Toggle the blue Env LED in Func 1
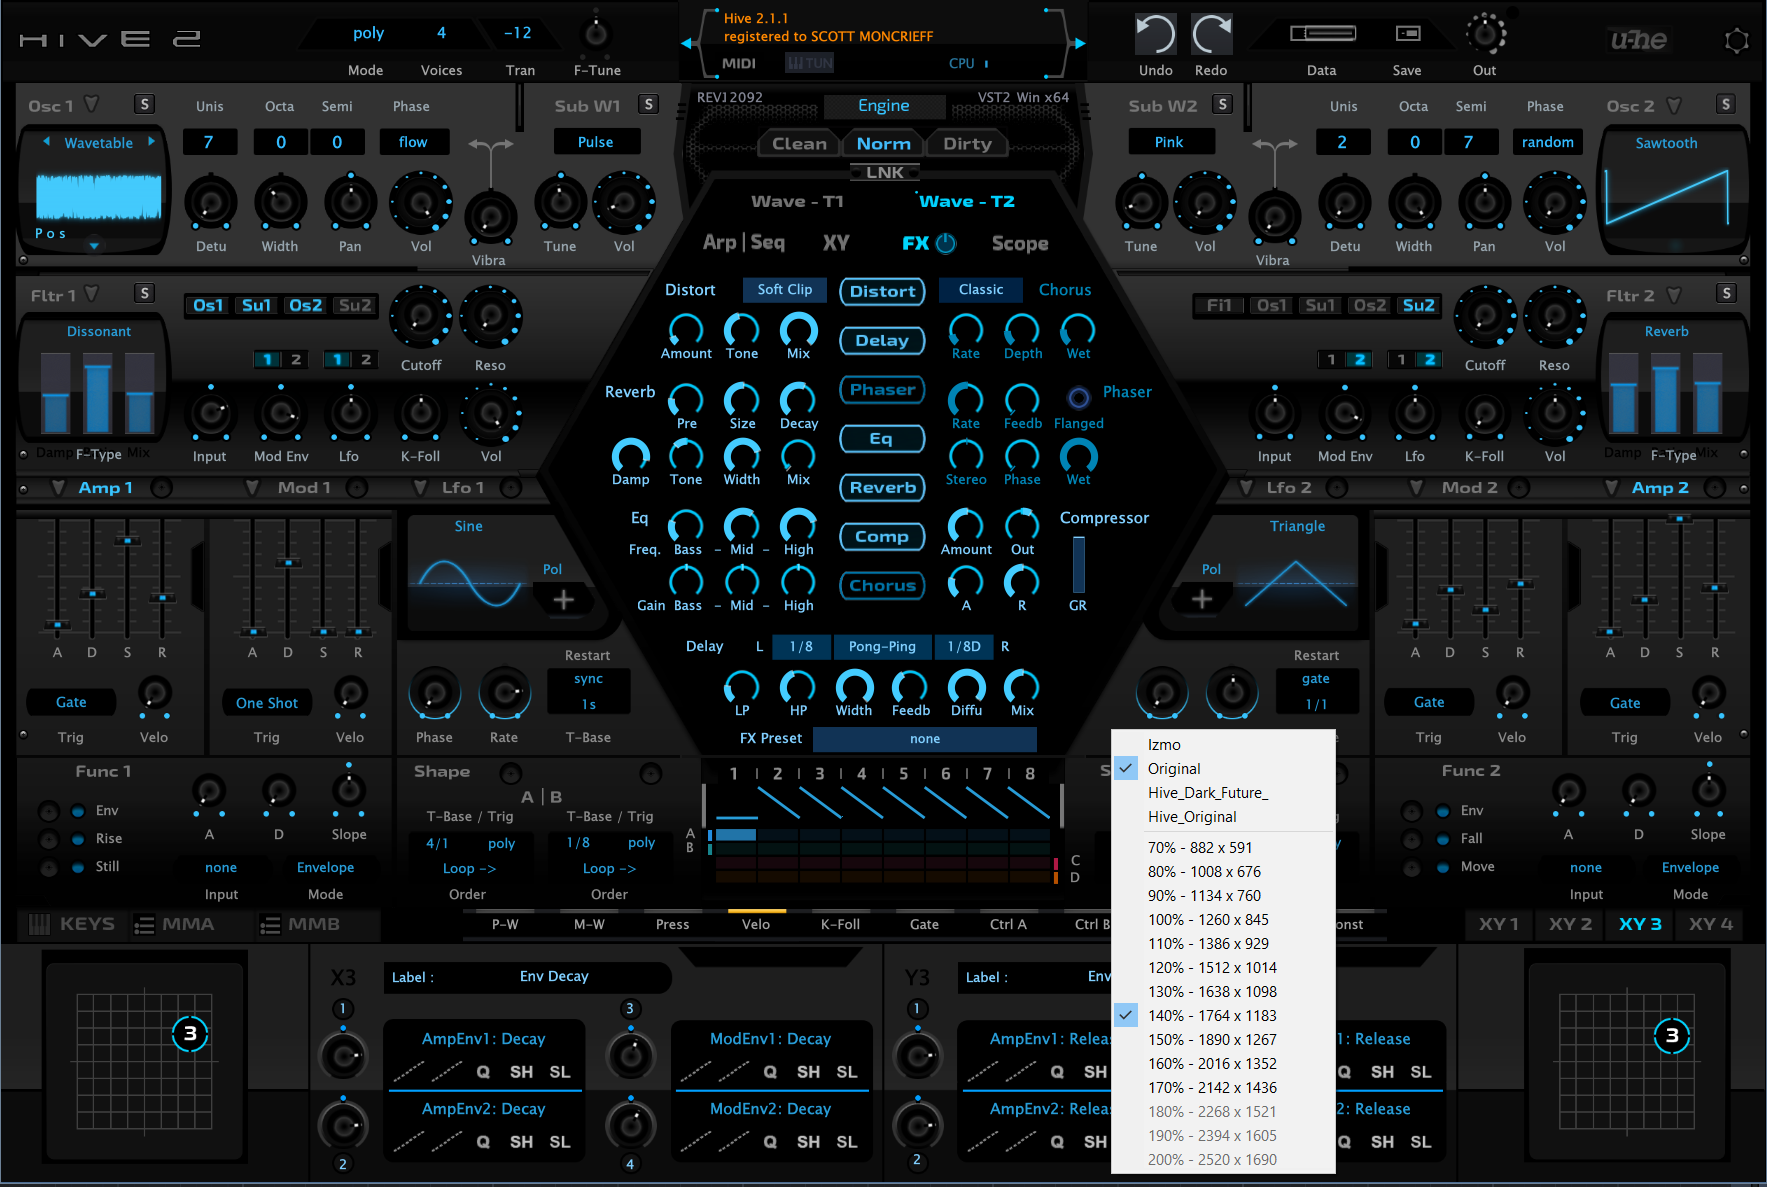1767x1187 pixels. [x=78, y=811]
